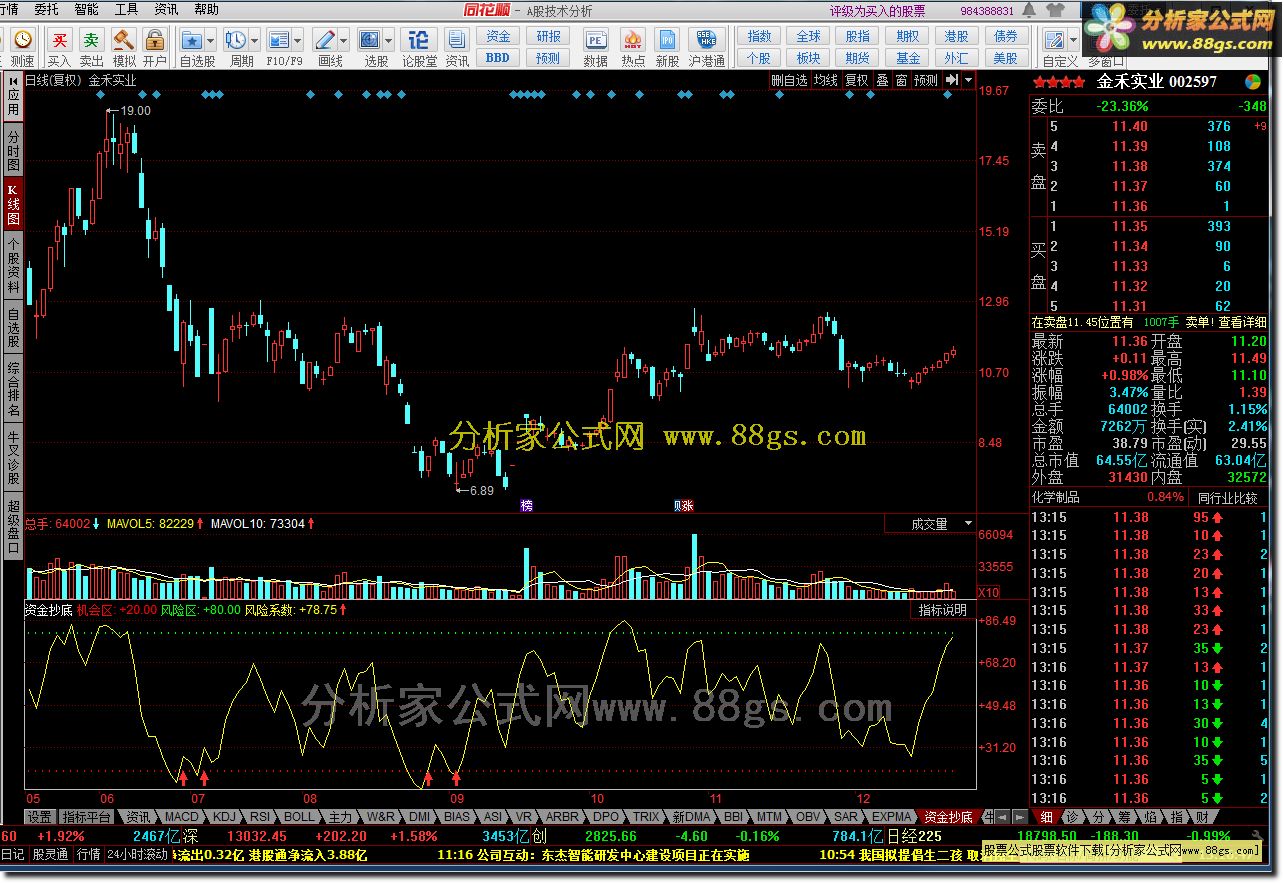This screenshot has width=1284, height=883.
Task: Toggle 复权 price adjustment
Action: click(x=857, y=81)
